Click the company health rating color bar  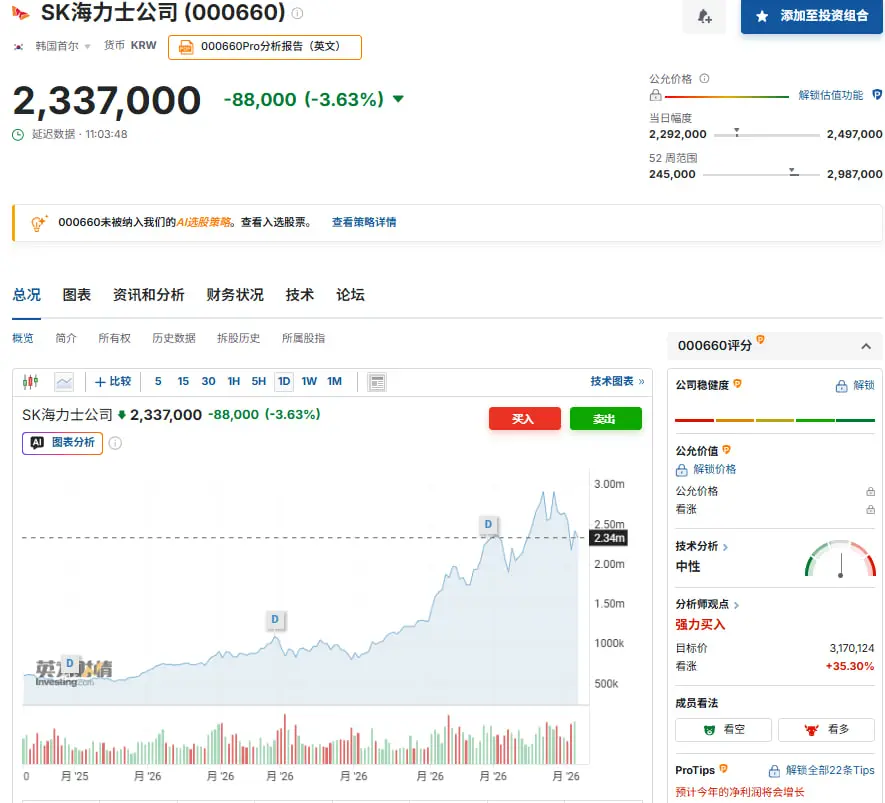pos(775,420)
